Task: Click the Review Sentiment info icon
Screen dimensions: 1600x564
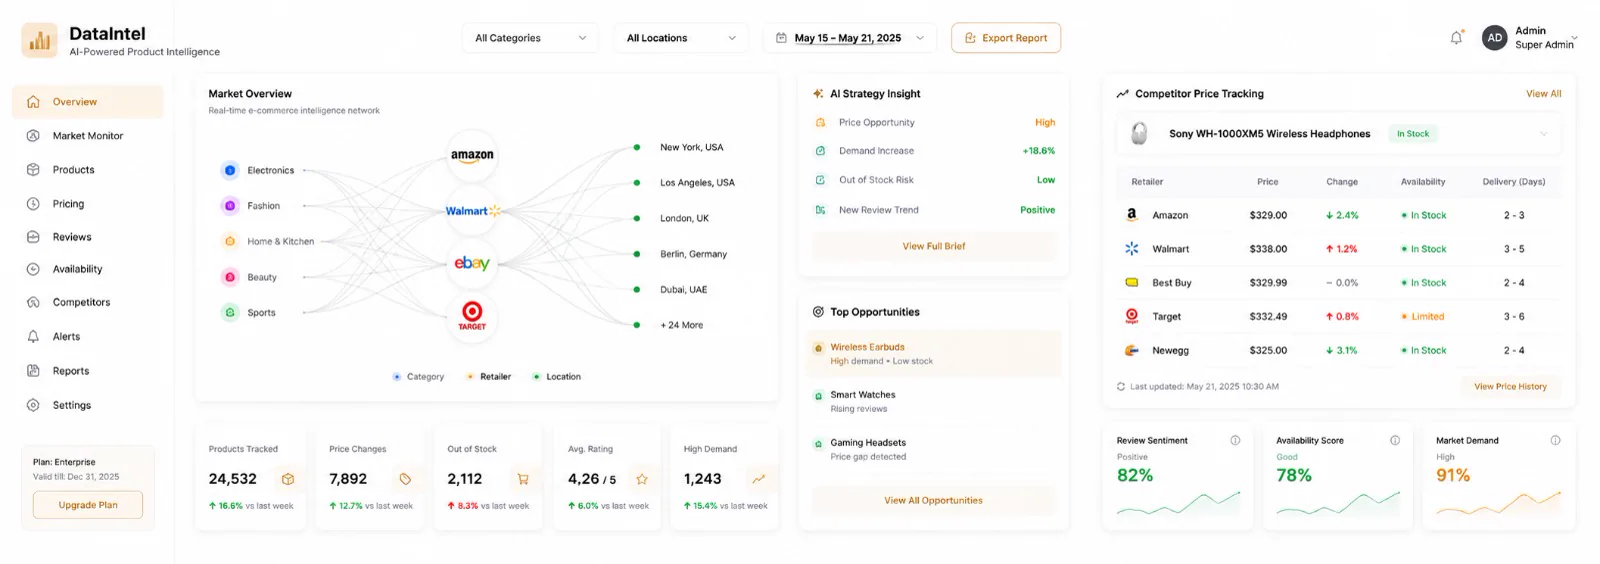Action: coord(1235,440)
